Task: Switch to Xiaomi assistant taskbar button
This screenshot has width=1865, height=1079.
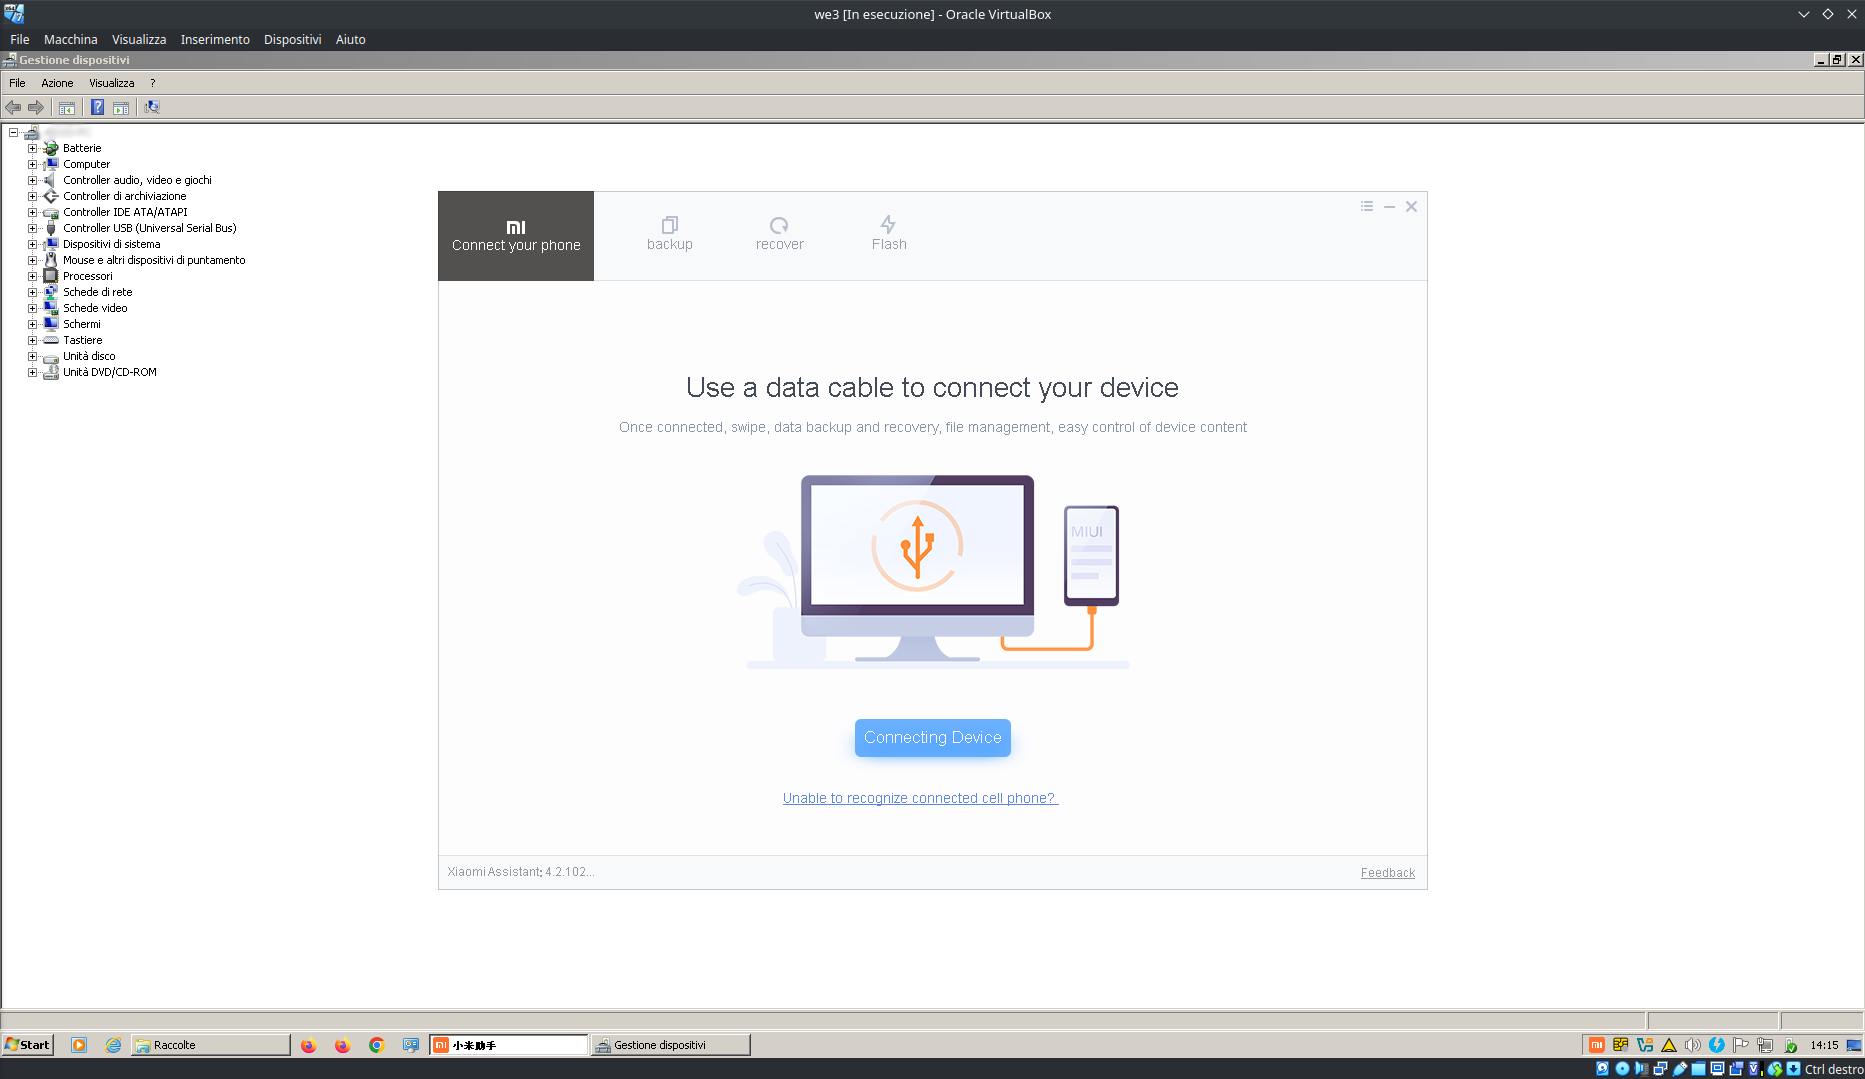Action: point(508,1045)
